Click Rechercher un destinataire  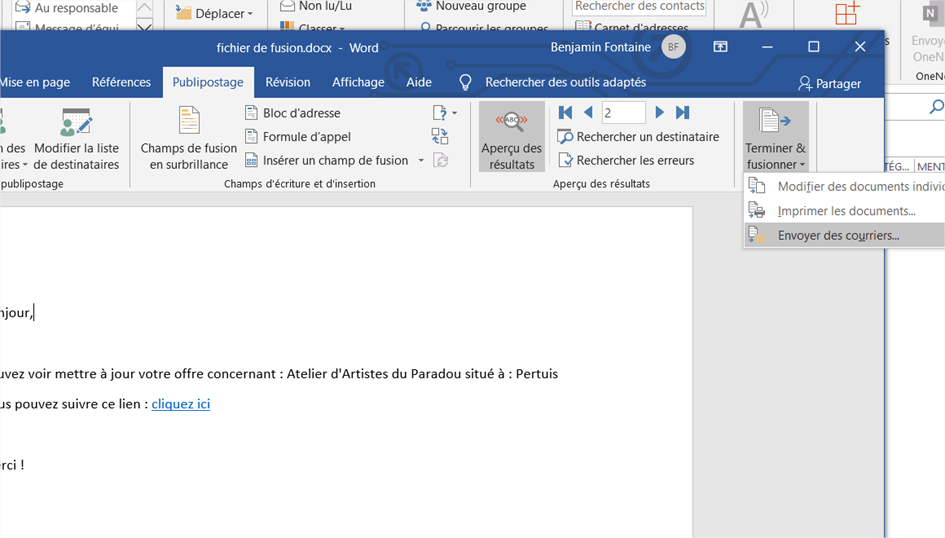click(x=638, y=137)
